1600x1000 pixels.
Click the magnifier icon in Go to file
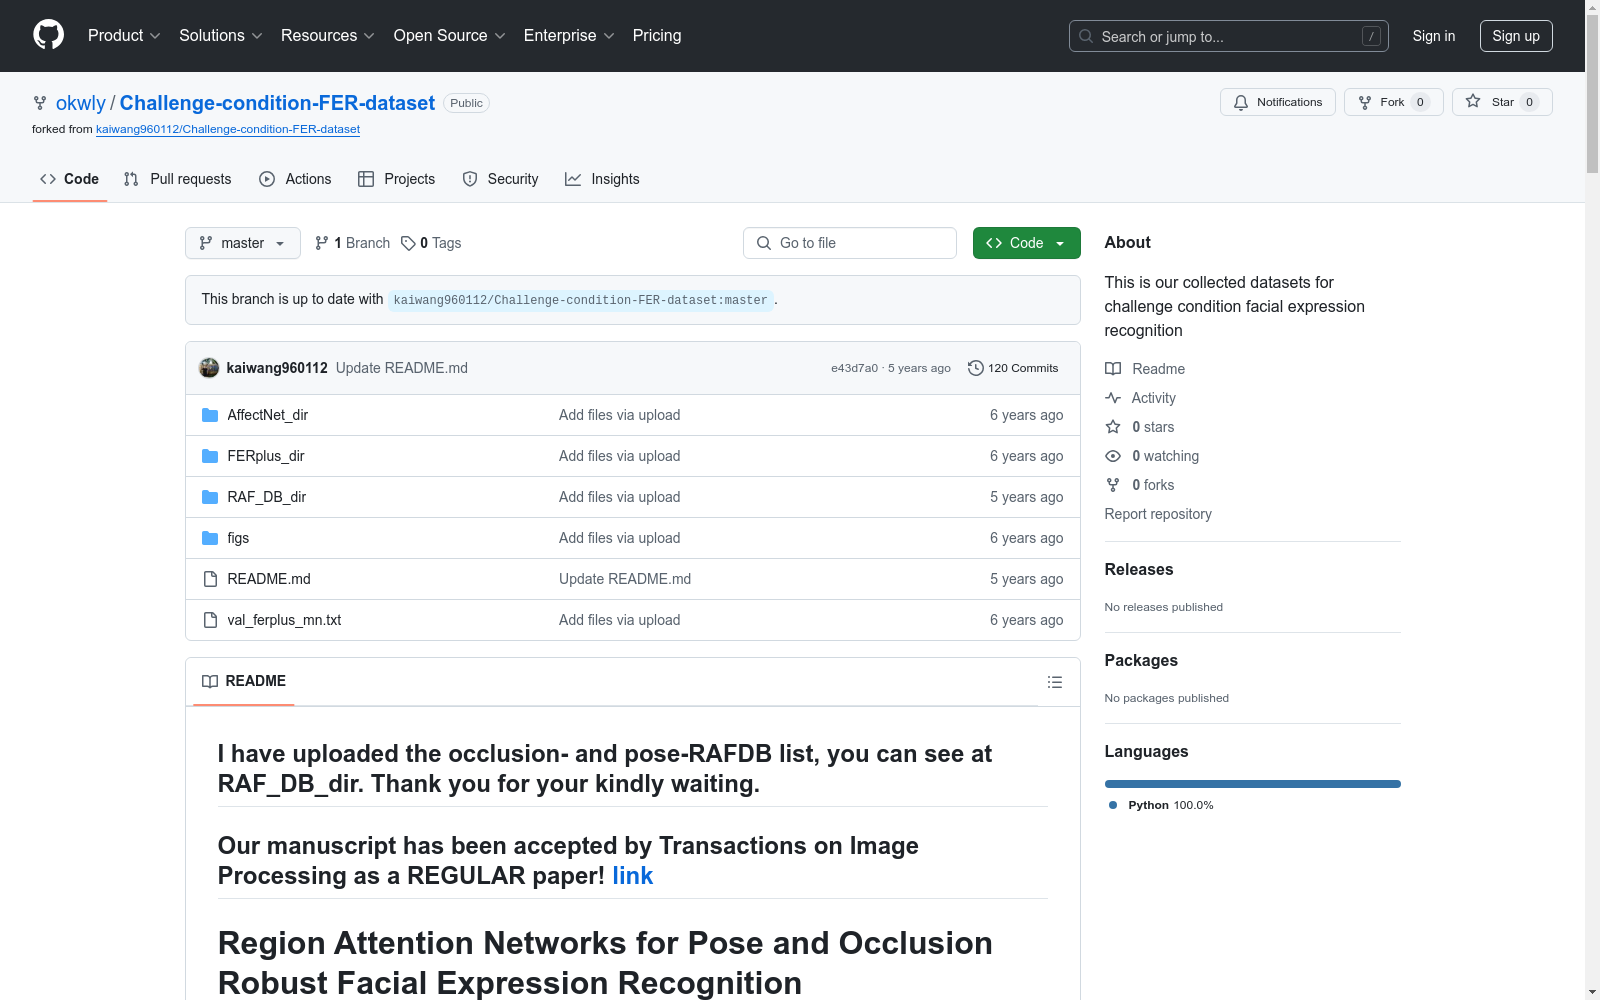764,243
